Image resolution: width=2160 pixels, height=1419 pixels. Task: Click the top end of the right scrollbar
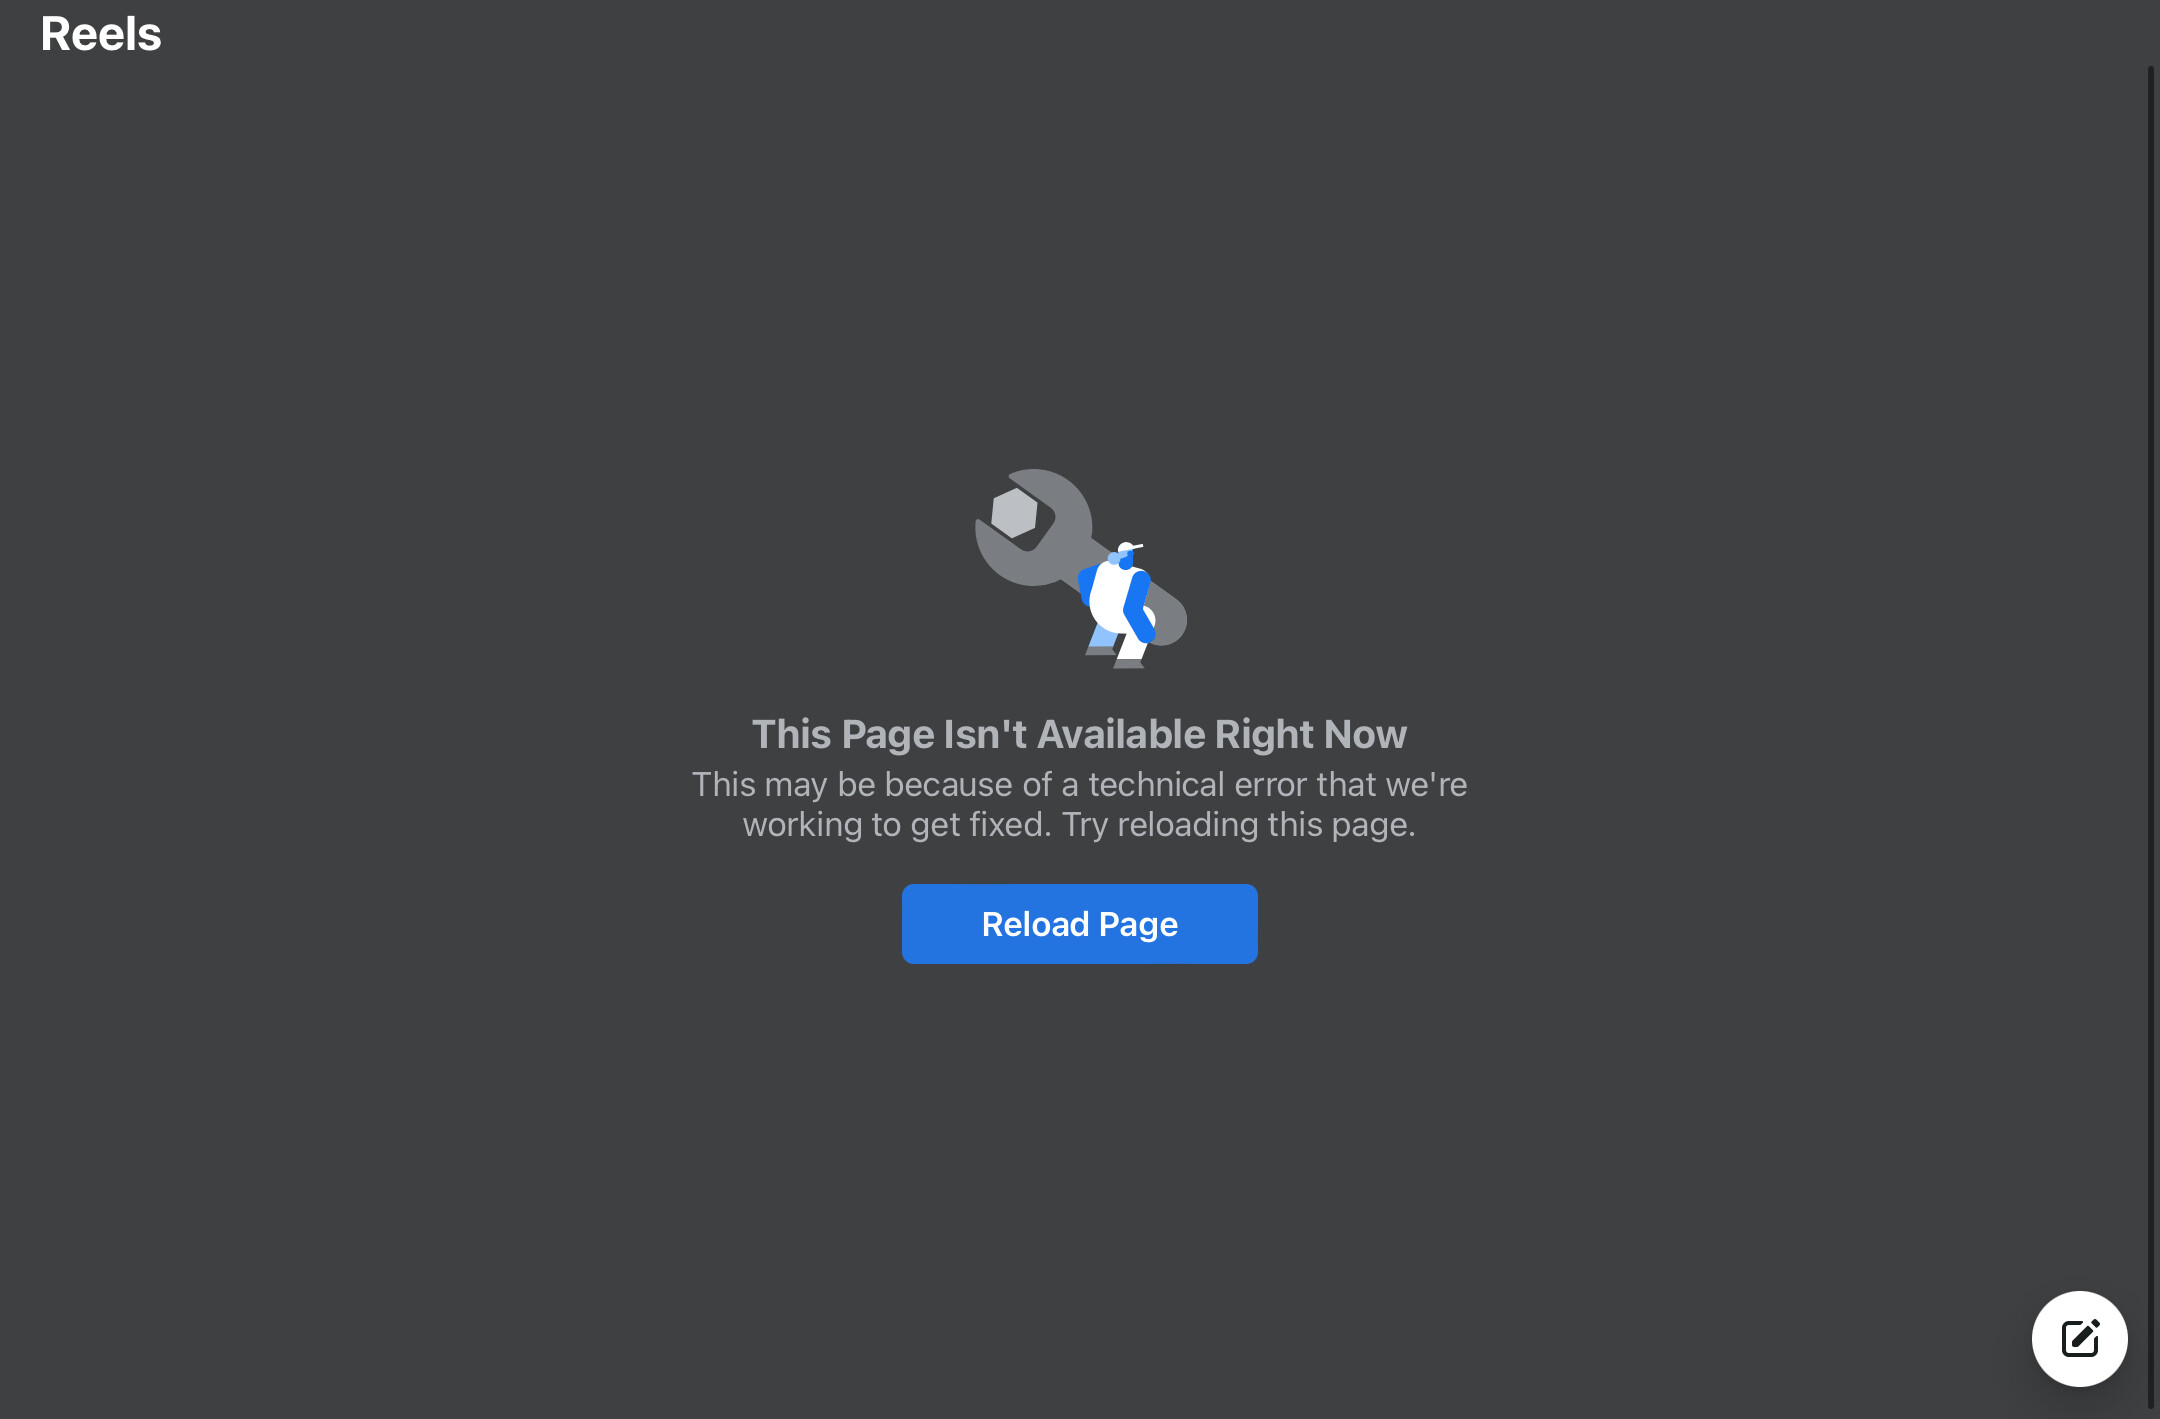click(2151, 72)
